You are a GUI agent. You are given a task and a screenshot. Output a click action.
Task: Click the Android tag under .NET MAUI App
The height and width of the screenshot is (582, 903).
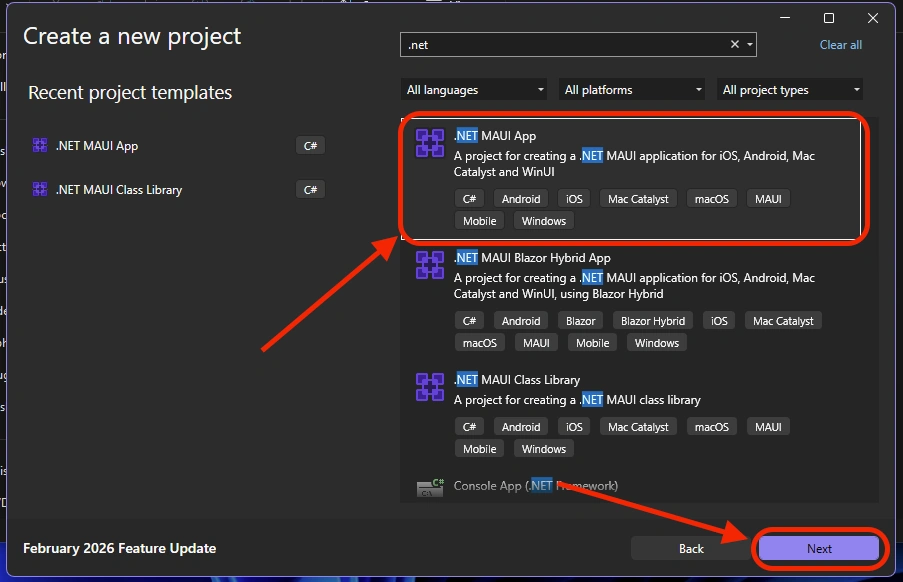pos(521,199)
